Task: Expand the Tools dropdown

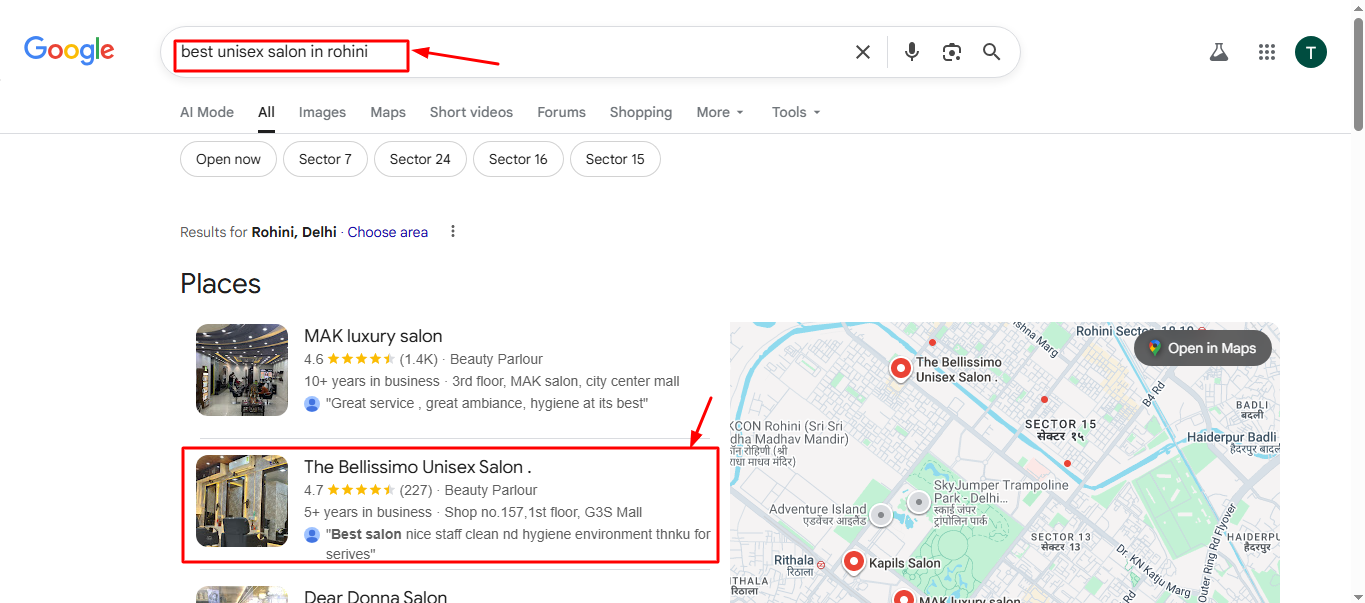Action: click(x=796, y=112)
